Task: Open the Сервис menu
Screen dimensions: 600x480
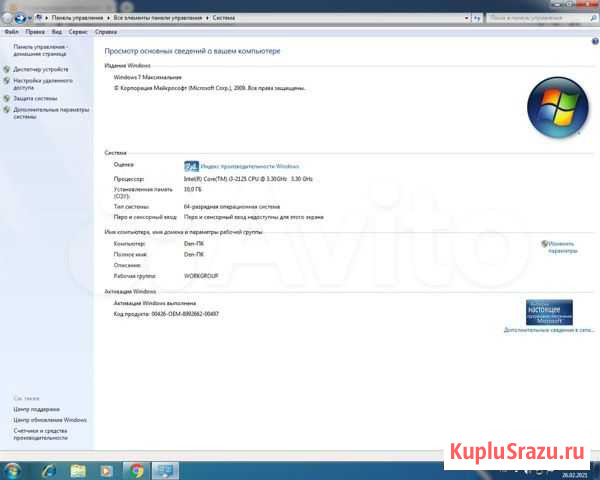Action: point(78,32)
